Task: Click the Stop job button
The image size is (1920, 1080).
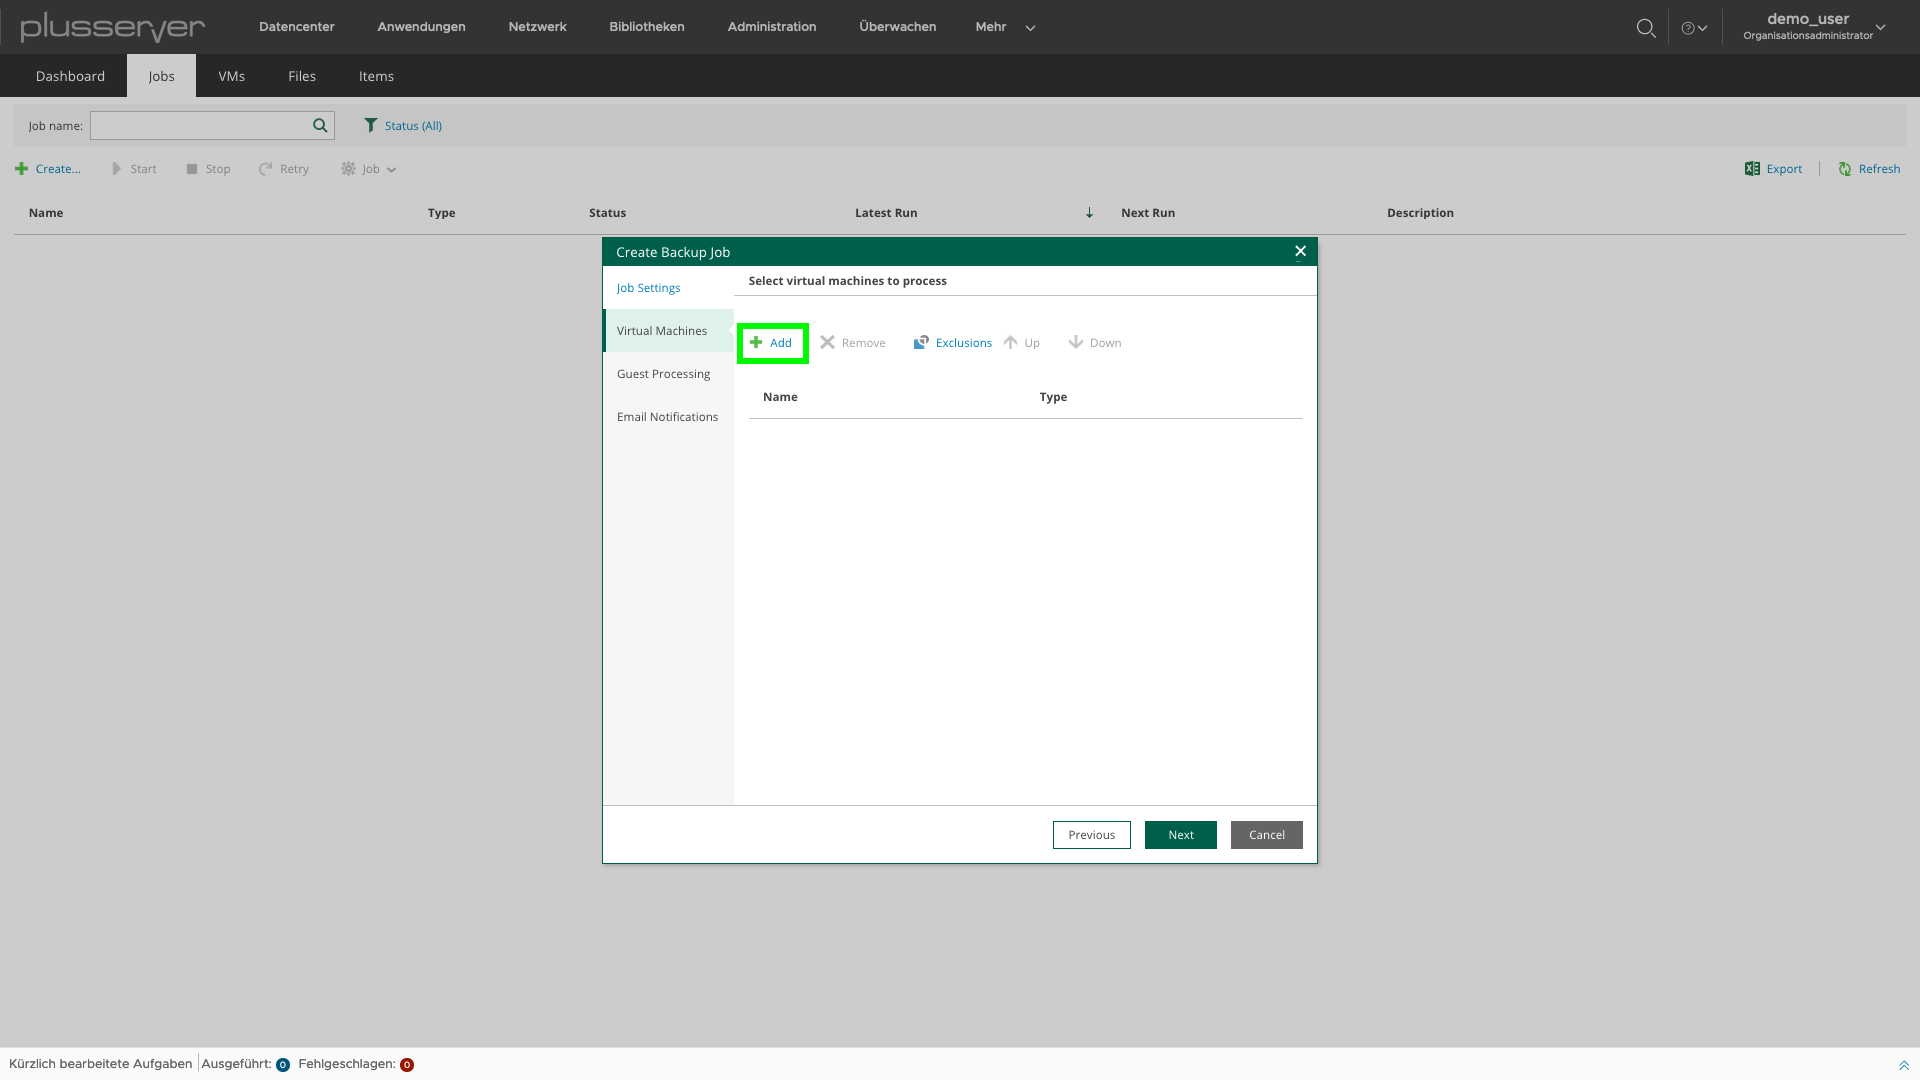Action: (208, 169)
